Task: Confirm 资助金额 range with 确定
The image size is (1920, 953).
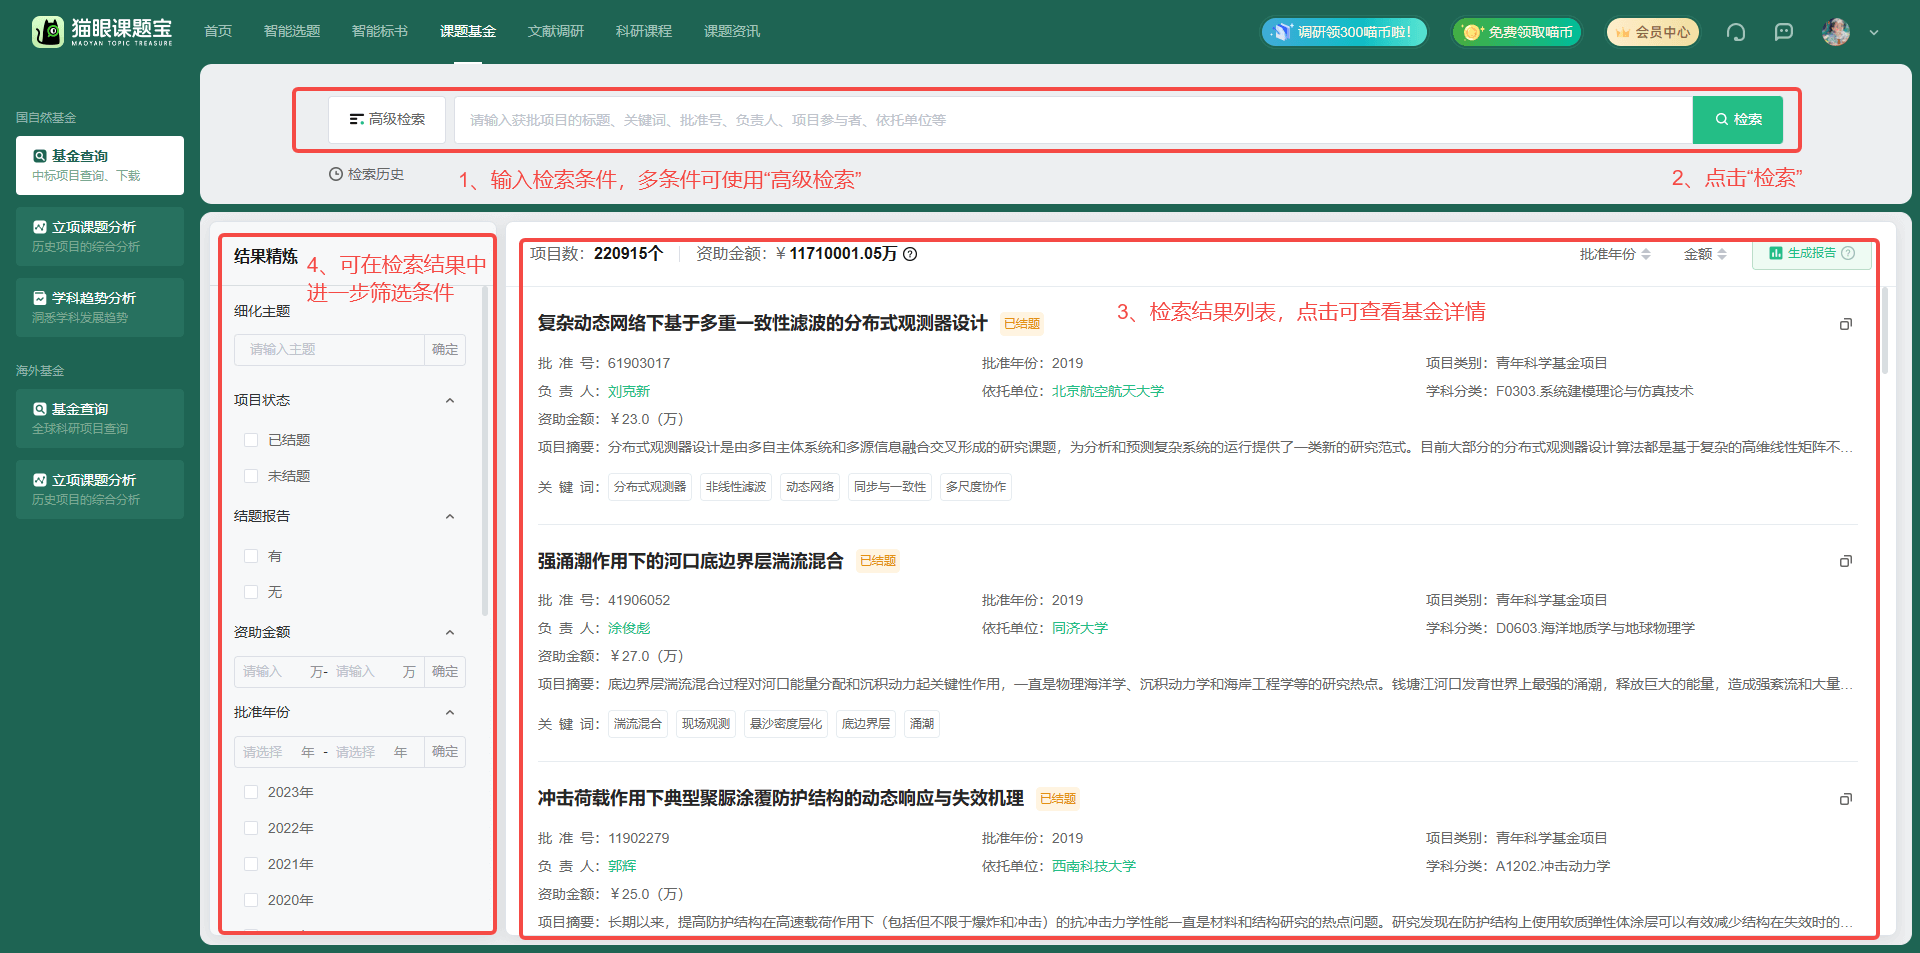Action: click(x=445, y=672)
